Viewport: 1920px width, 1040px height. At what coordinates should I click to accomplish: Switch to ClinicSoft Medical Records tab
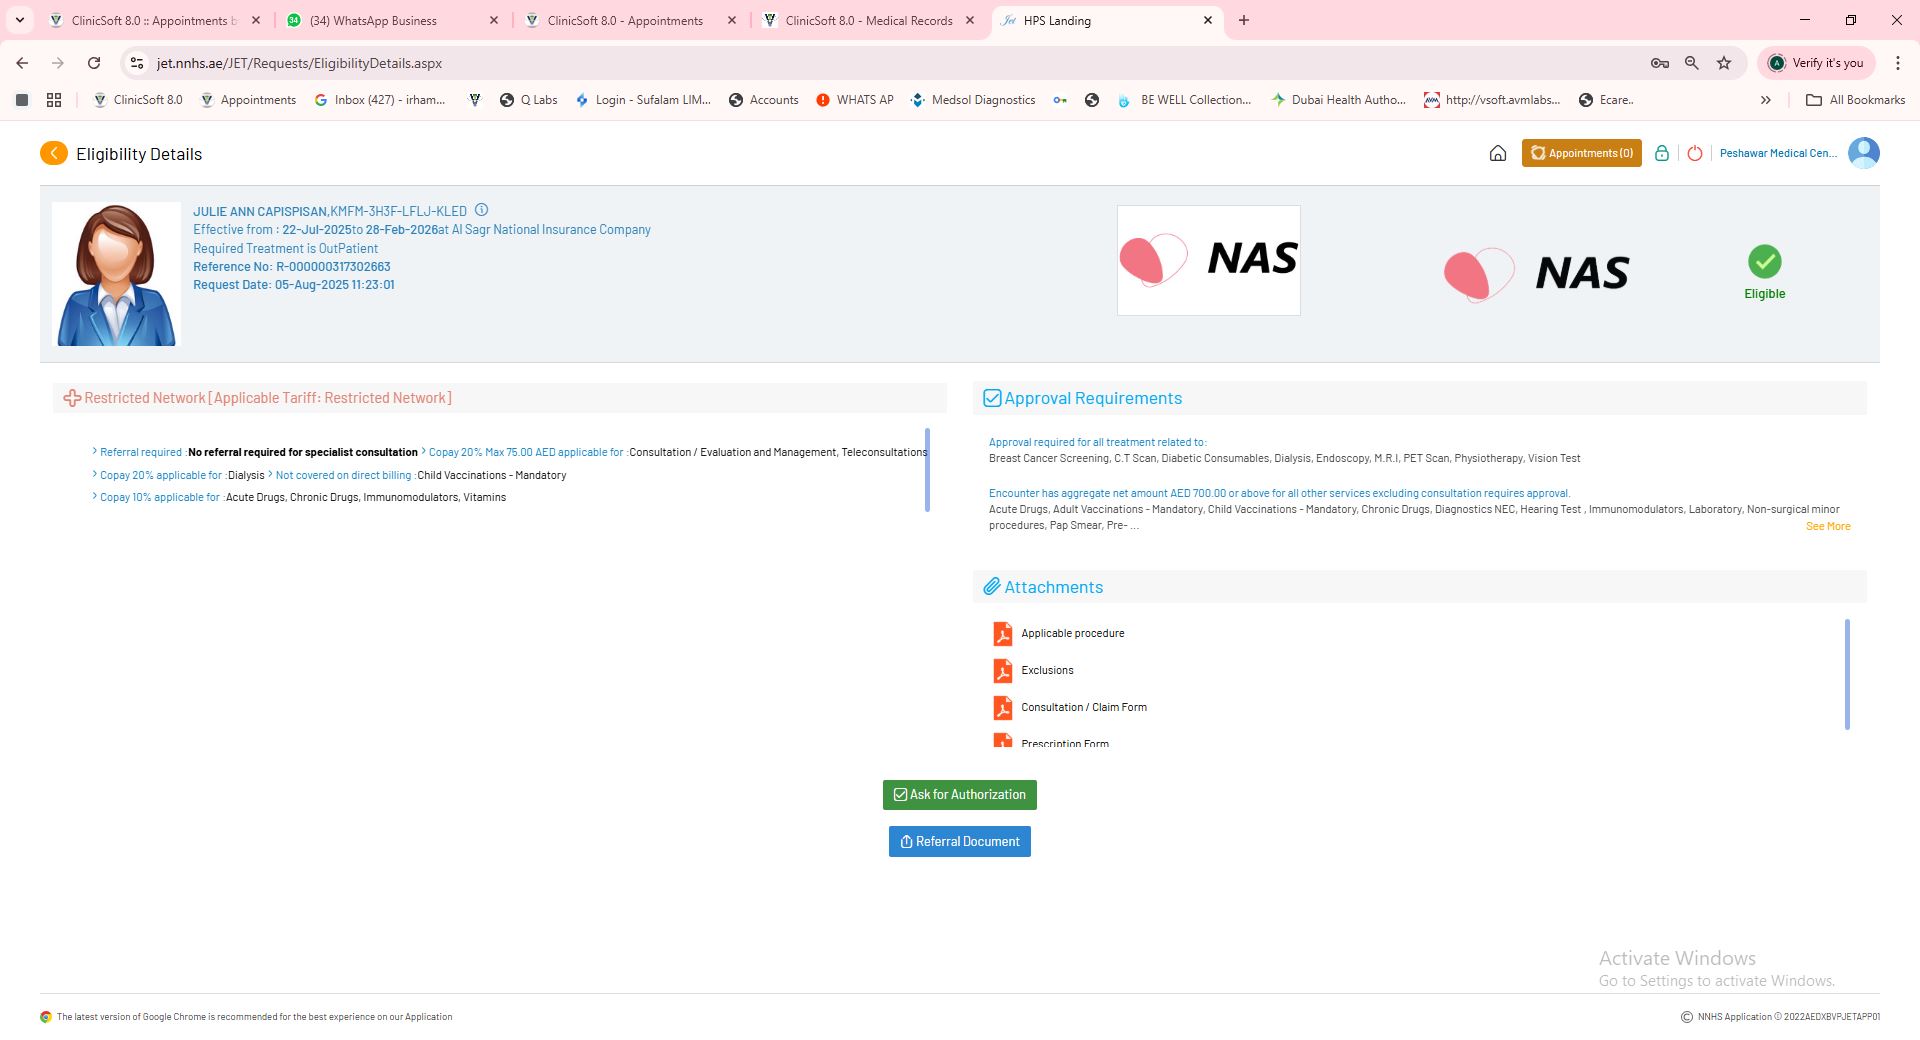[868, 20]
